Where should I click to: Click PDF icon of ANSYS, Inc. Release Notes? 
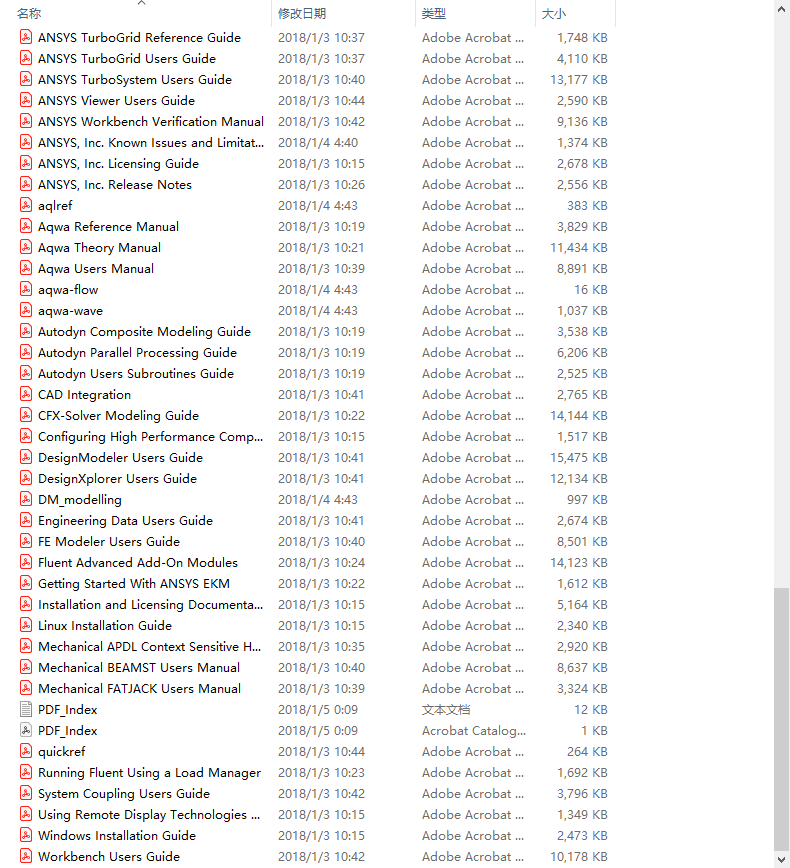(26, 184)
